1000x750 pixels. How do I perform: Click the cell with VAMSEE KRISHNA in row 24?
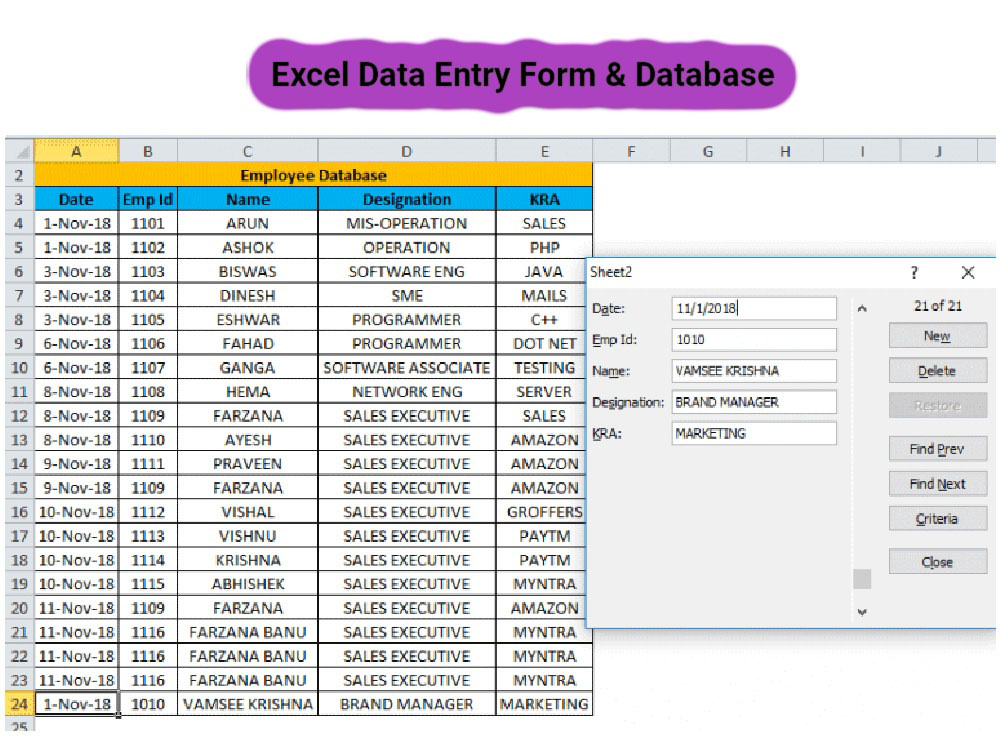pos(247,704)
